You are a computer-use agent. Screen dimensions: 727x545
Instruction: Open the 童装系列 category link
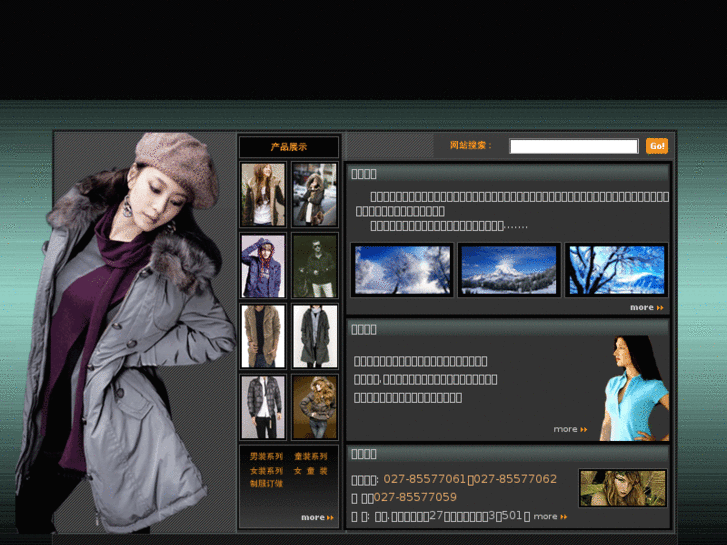pos(311,456)
